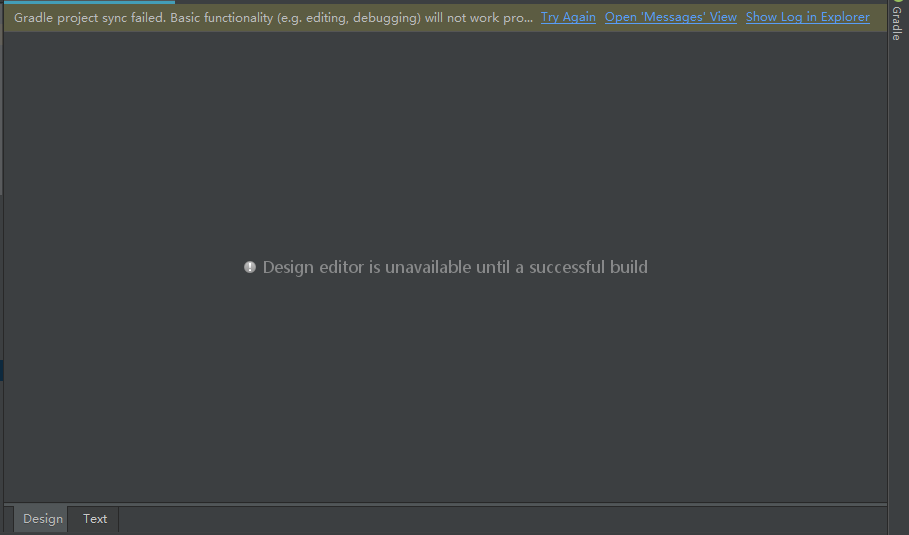Switch to the Text tab
Screen dimensions: 909x535
pos(94,519)
